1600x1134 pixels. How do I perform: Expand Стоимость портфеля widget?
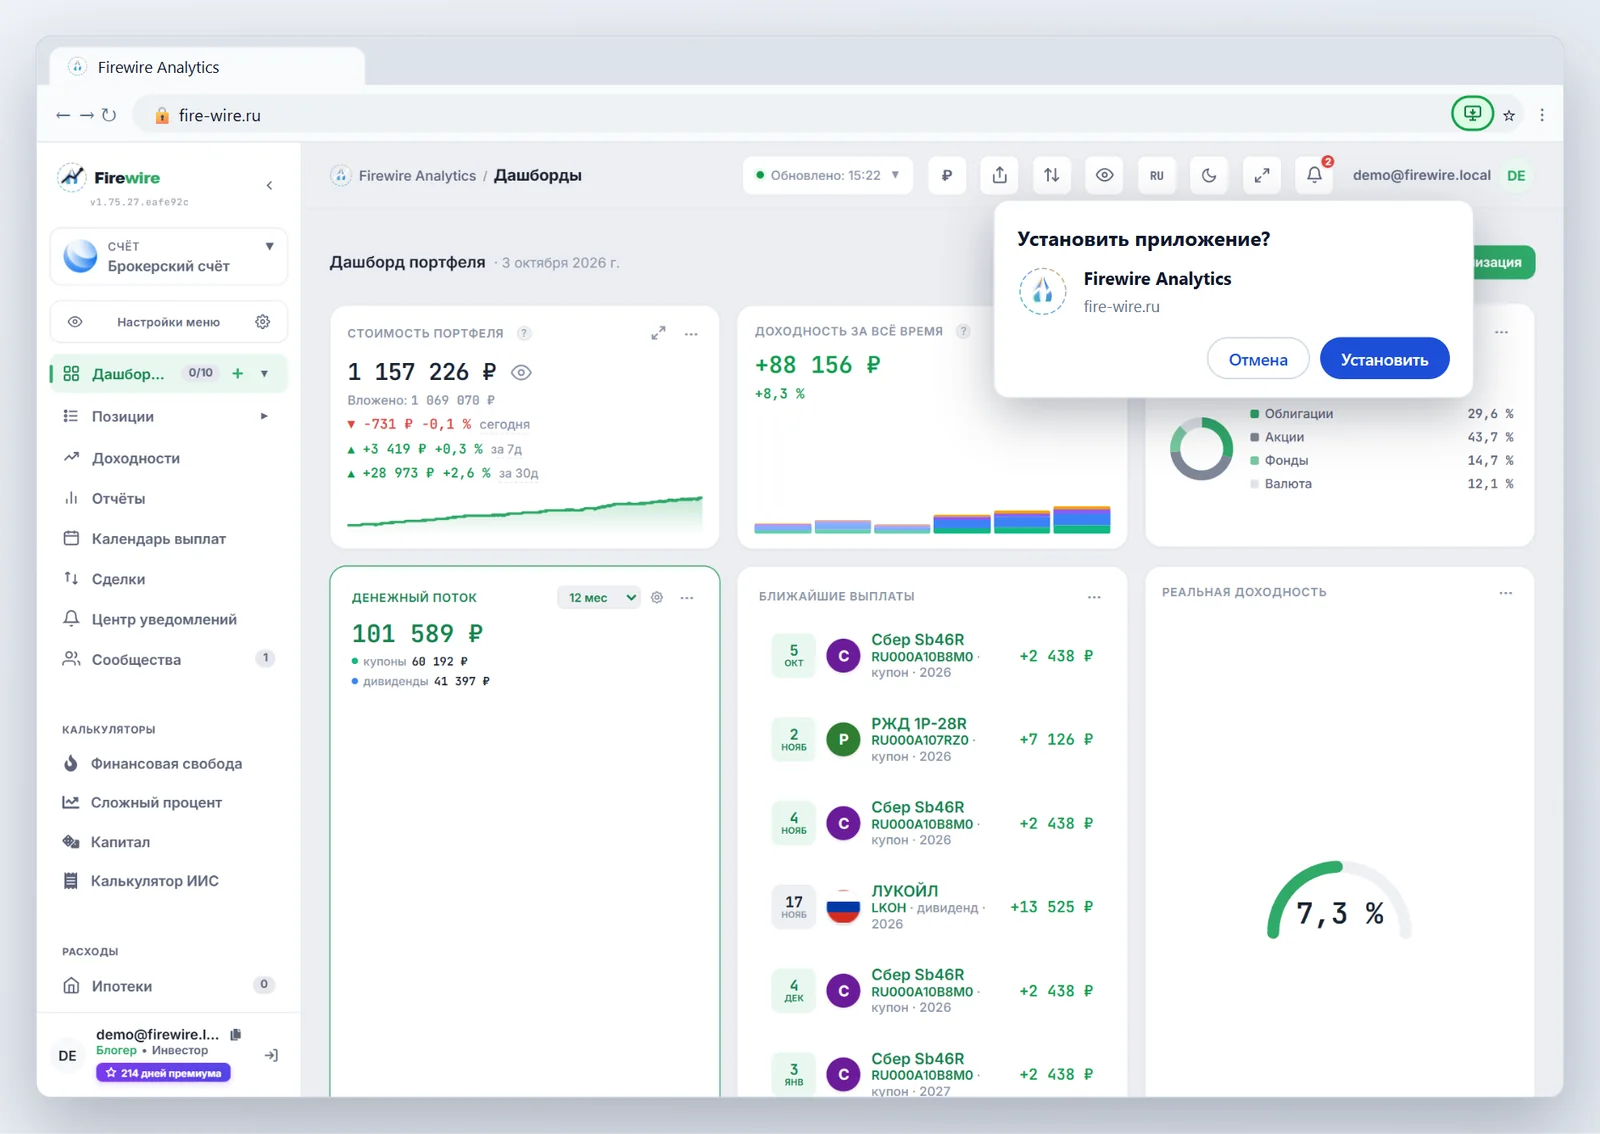coord(658,333)
